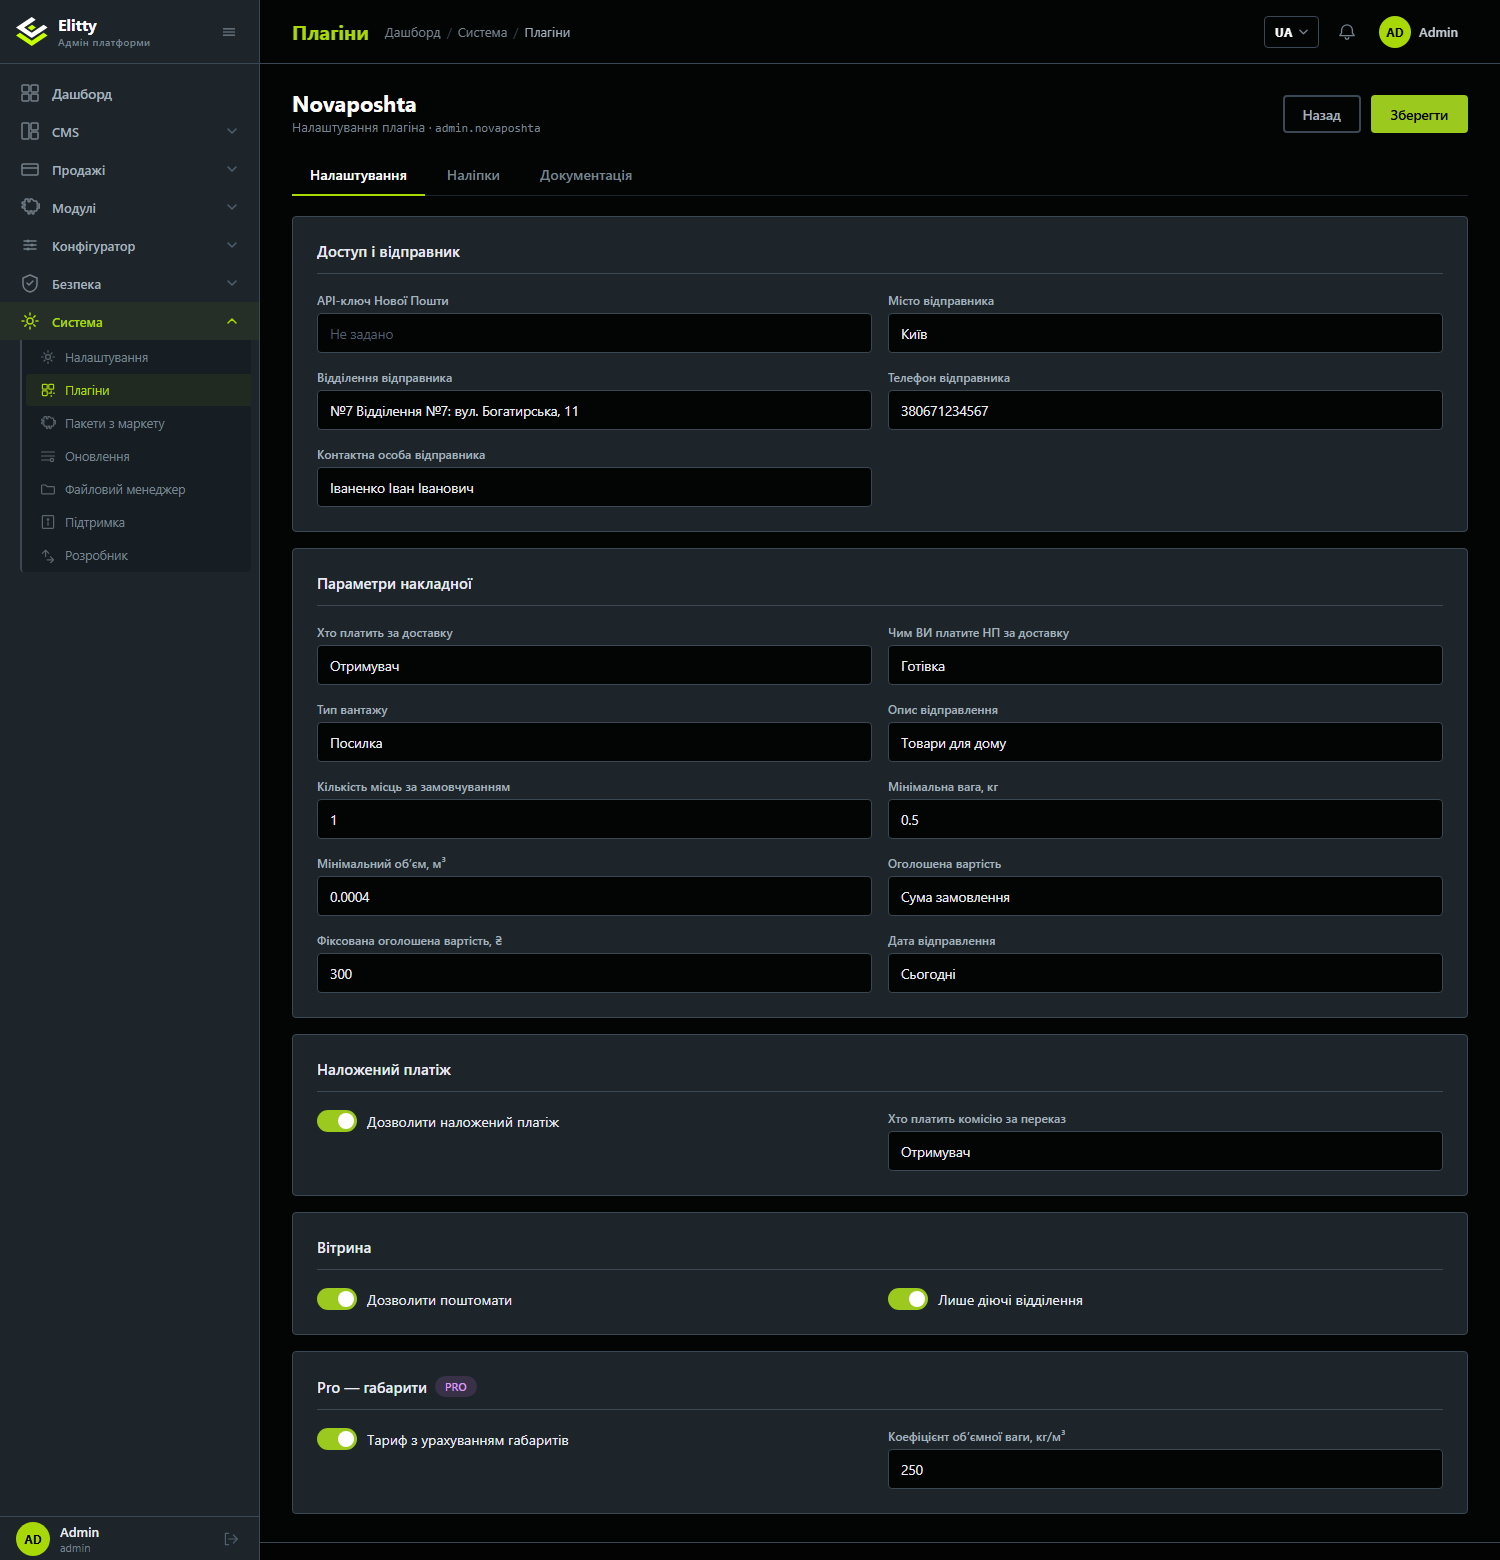Click the Elitty logo icon
This screenshot has height=1560, width=1500.
32,32
